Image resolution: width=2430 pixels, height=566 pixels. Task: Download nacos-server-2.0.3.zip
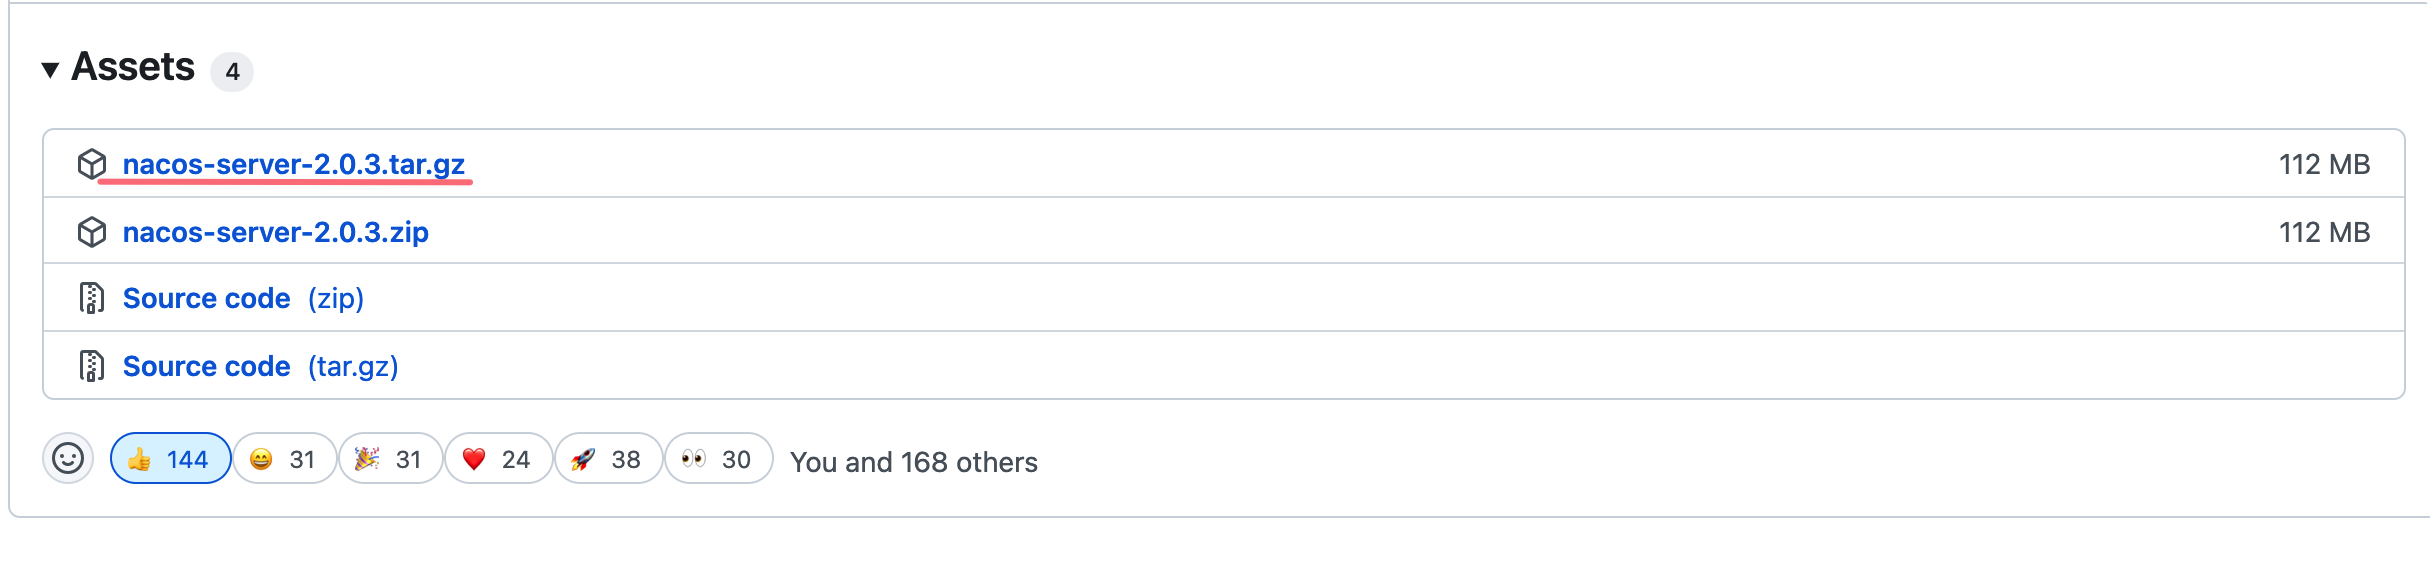click(275, 232)
